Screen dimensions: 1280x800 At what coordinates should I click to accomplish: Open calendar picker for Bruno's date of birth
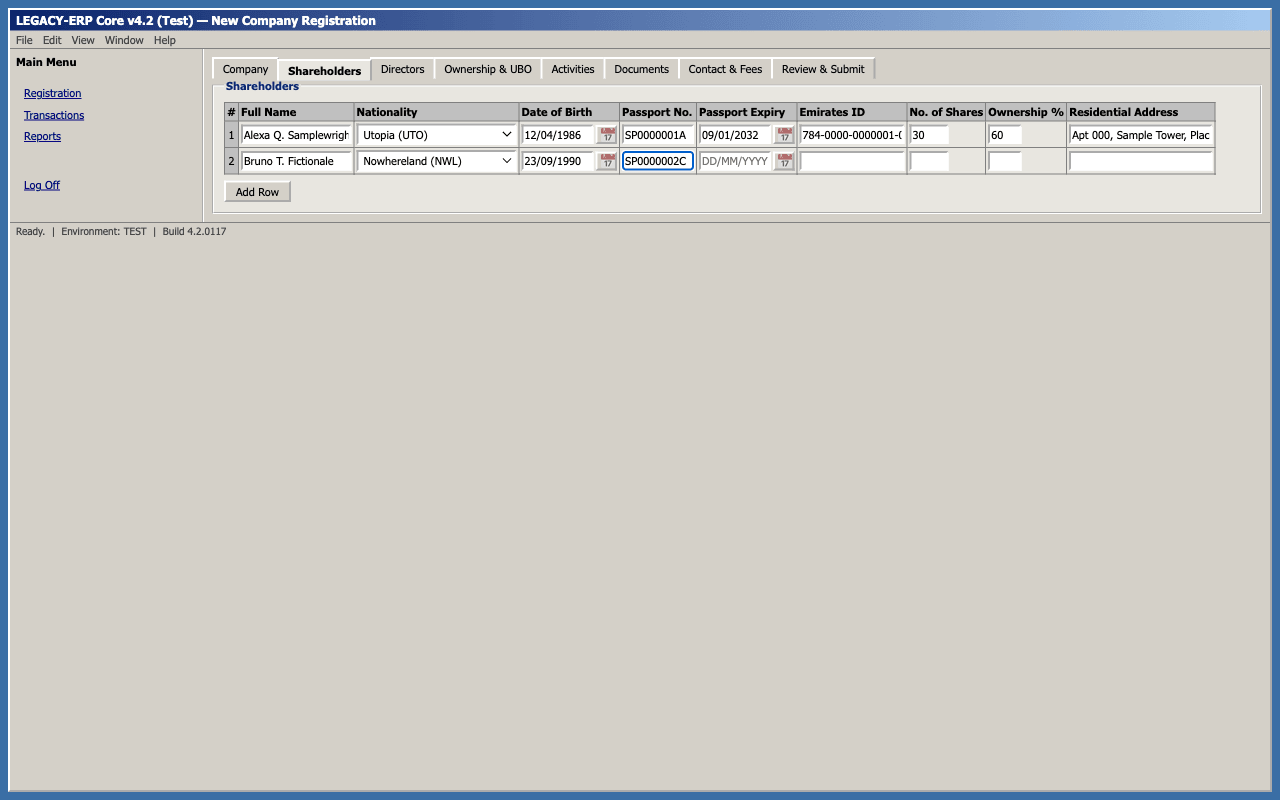coord(607,161)
